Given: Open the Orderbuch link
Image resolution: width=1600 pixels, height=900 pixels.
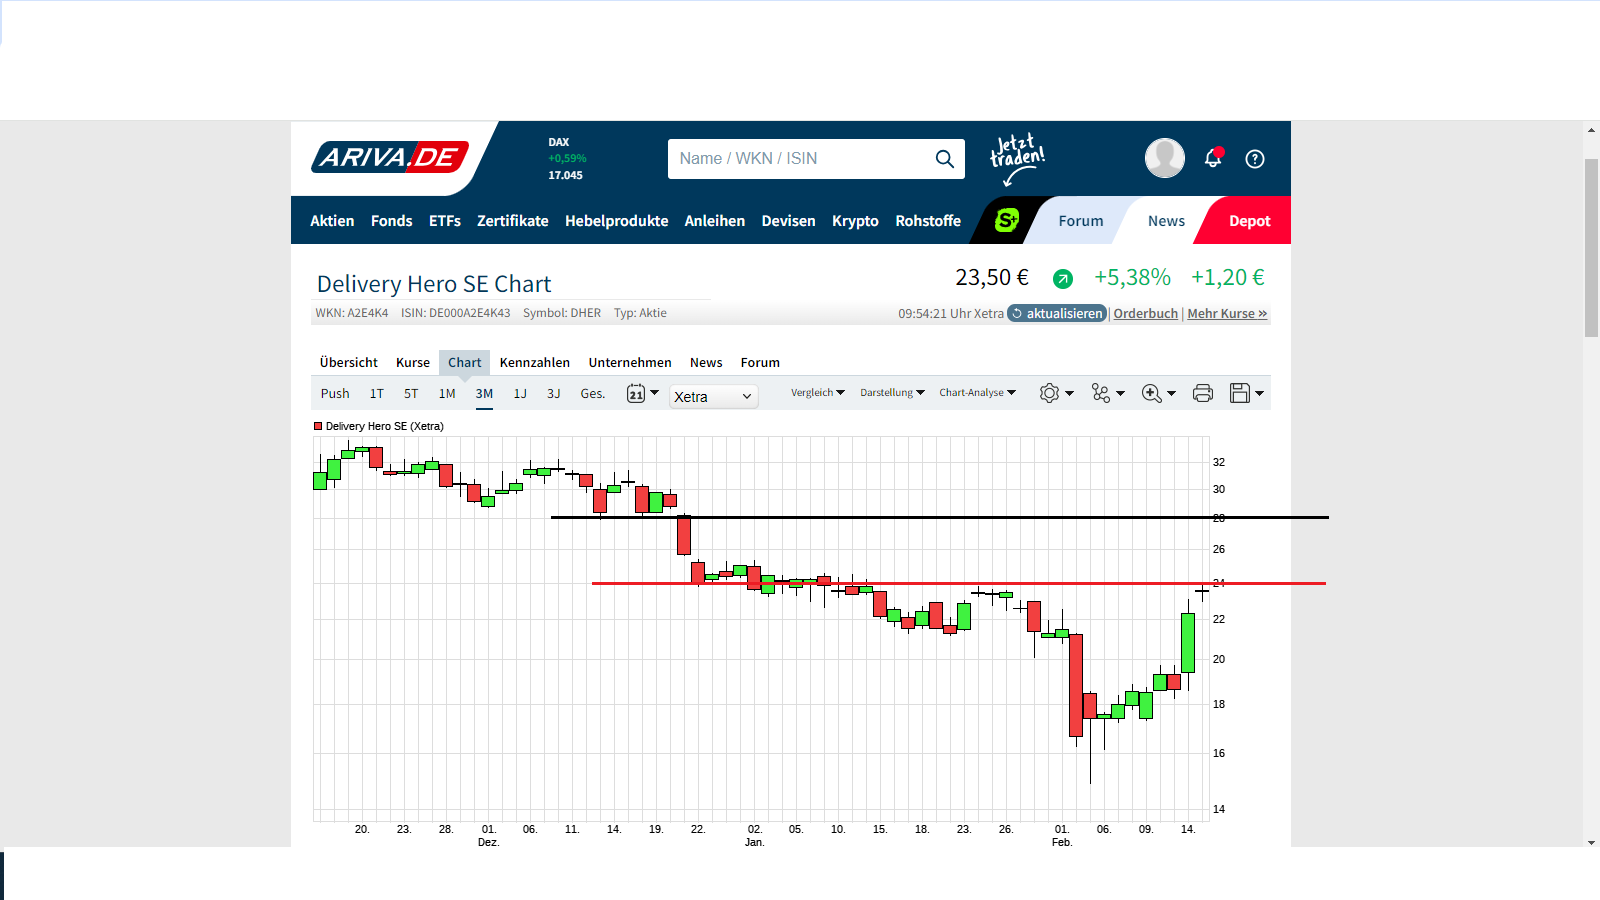Looking at the screenshot, I should (1145, 313).
